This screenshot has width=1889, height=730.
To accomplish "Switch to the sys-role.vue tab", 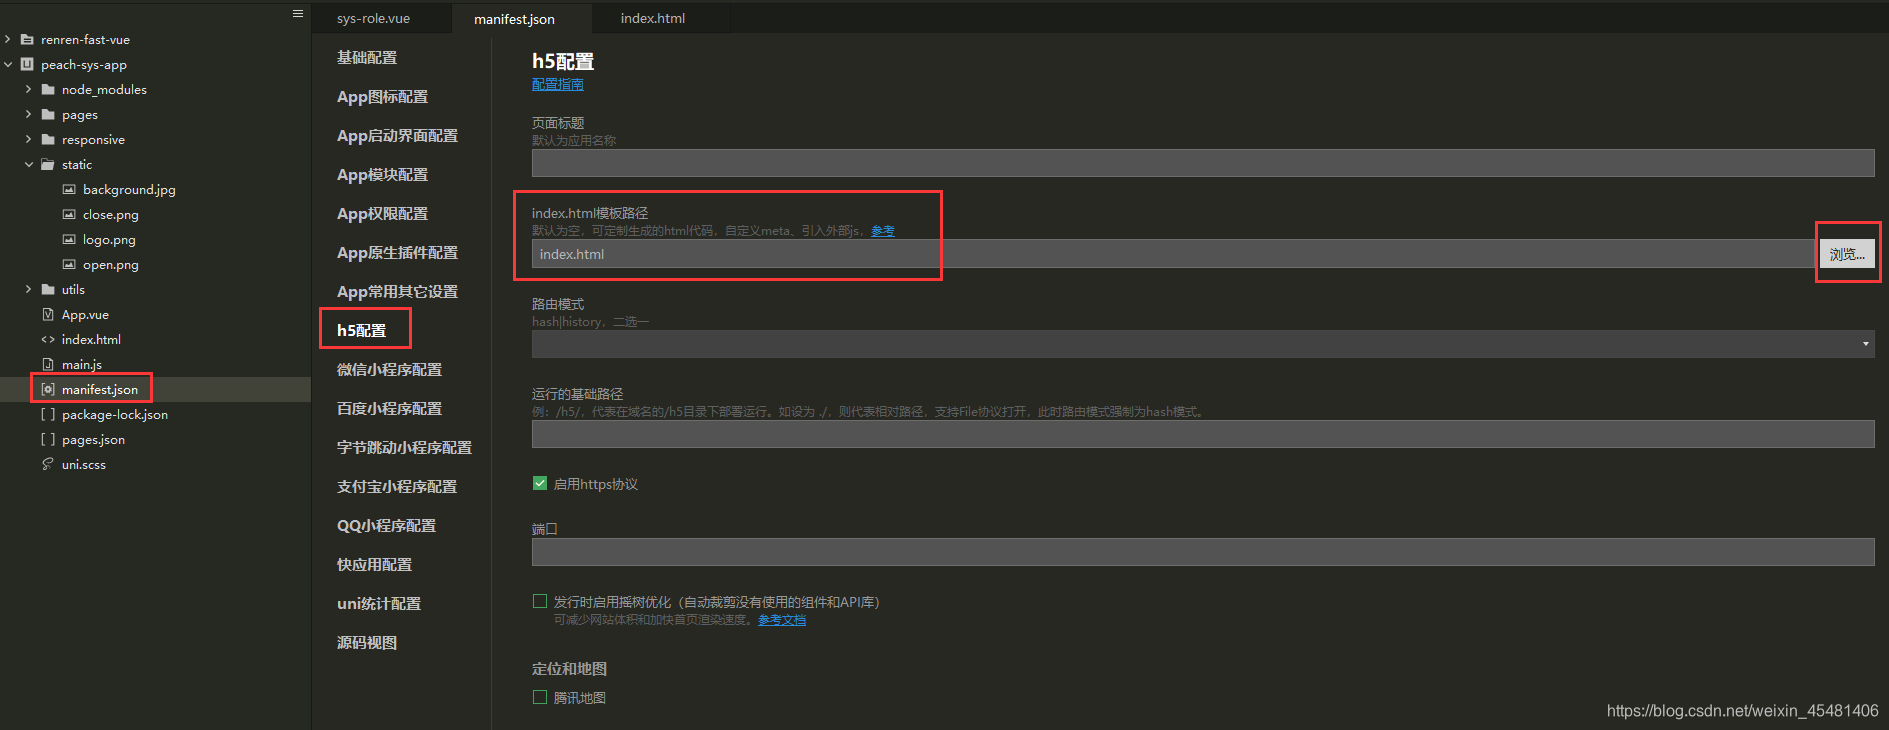I will 373,19.
